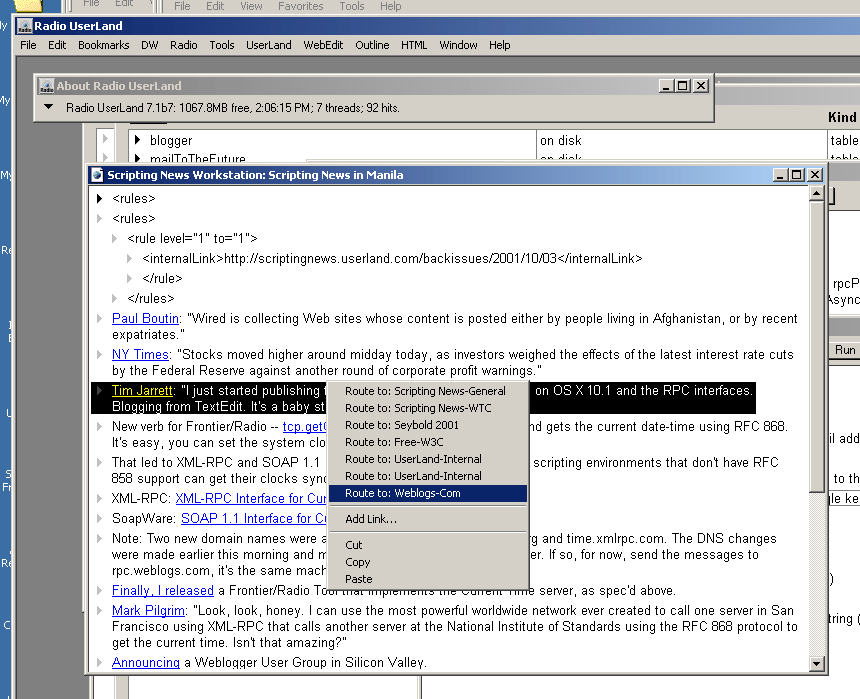Open the WebEdit menu
Screen dimensions: 860x699
coord(323,45)
